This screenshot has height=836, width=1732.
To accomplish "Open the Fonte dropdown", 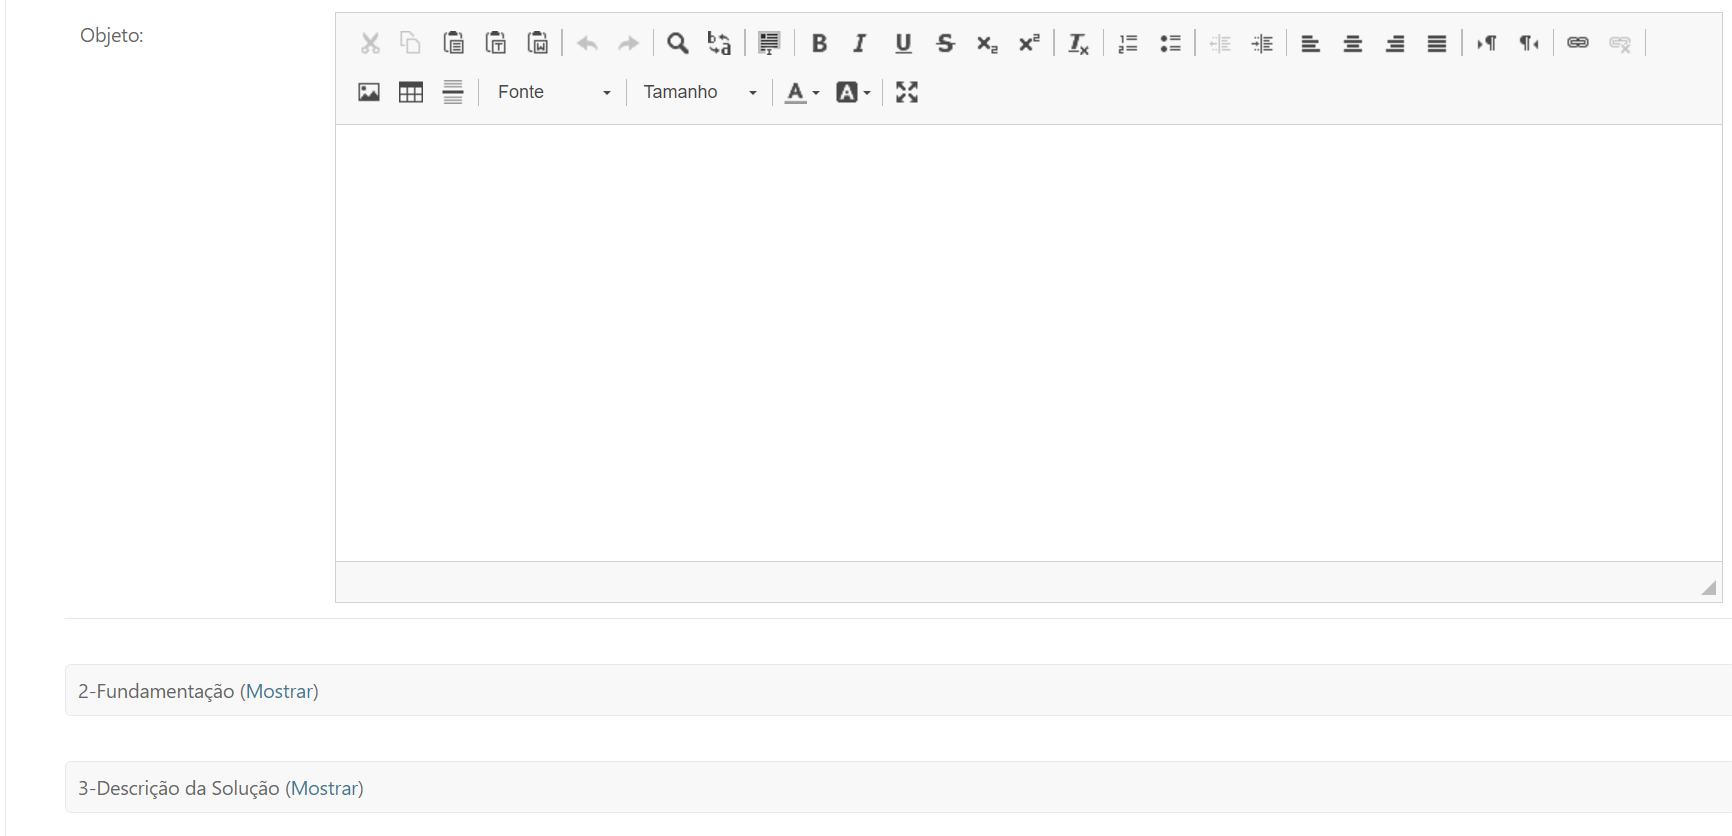I will (553, 92).
